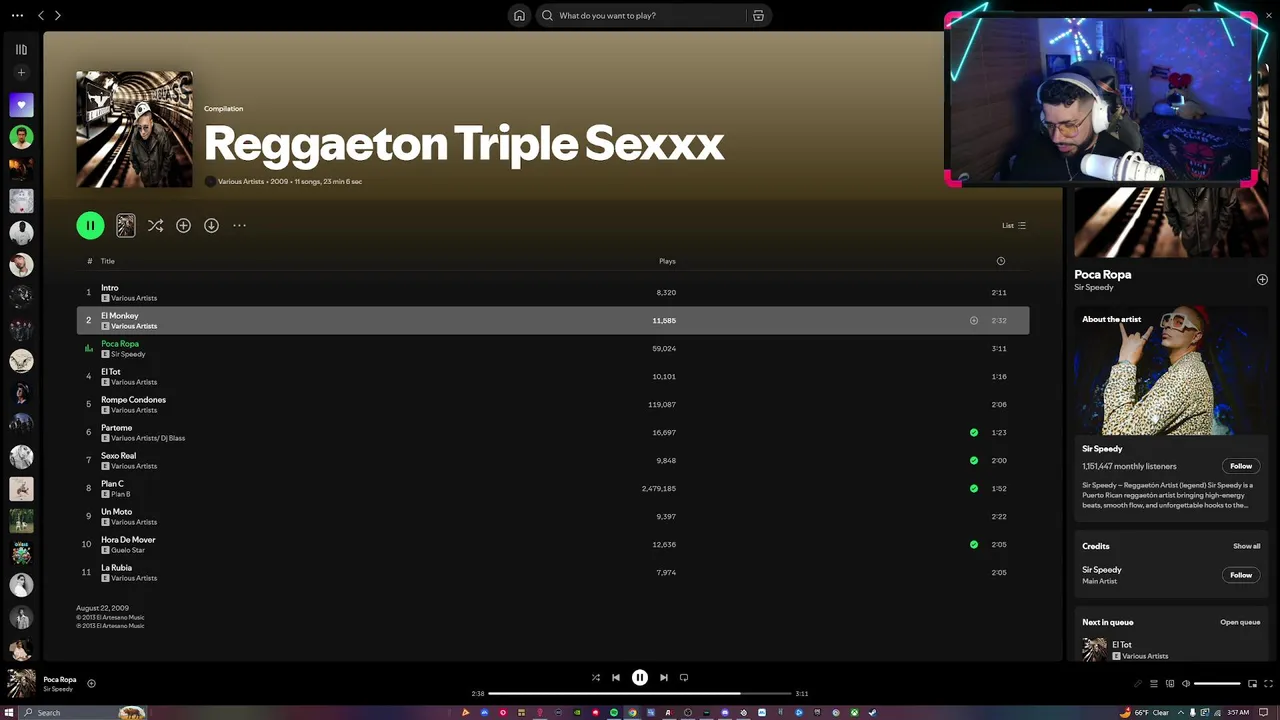
Task: Toggle saved checkmark for Parteme
Action: coord(974,432)
